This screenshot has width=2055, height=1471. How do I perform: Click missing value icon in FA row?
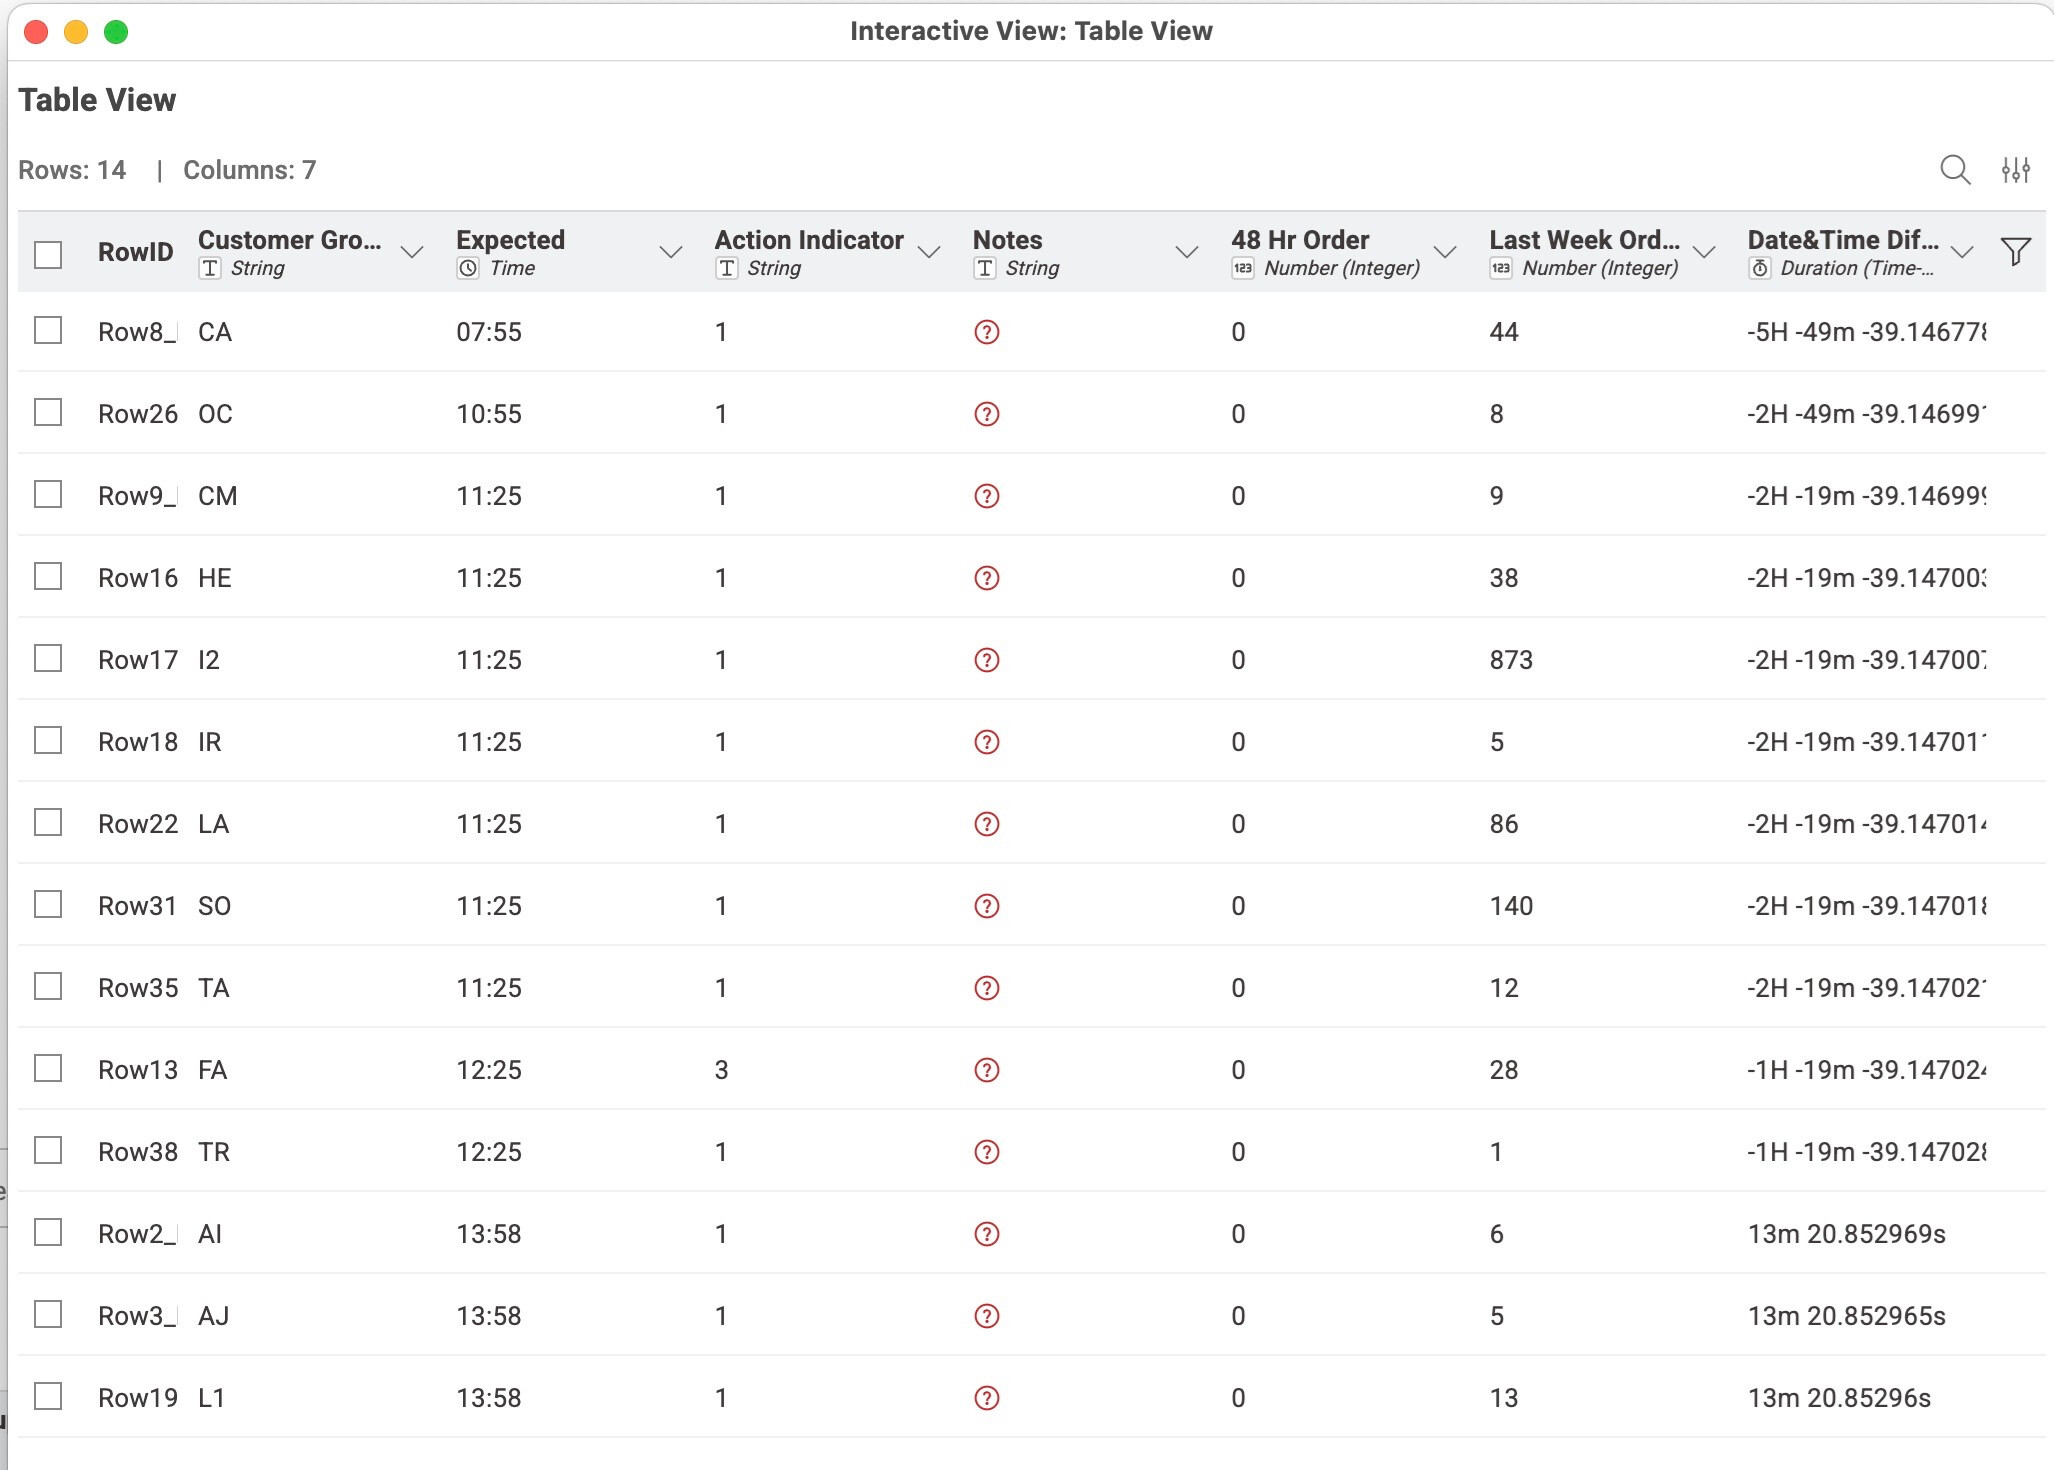(x=986, y=1070)
